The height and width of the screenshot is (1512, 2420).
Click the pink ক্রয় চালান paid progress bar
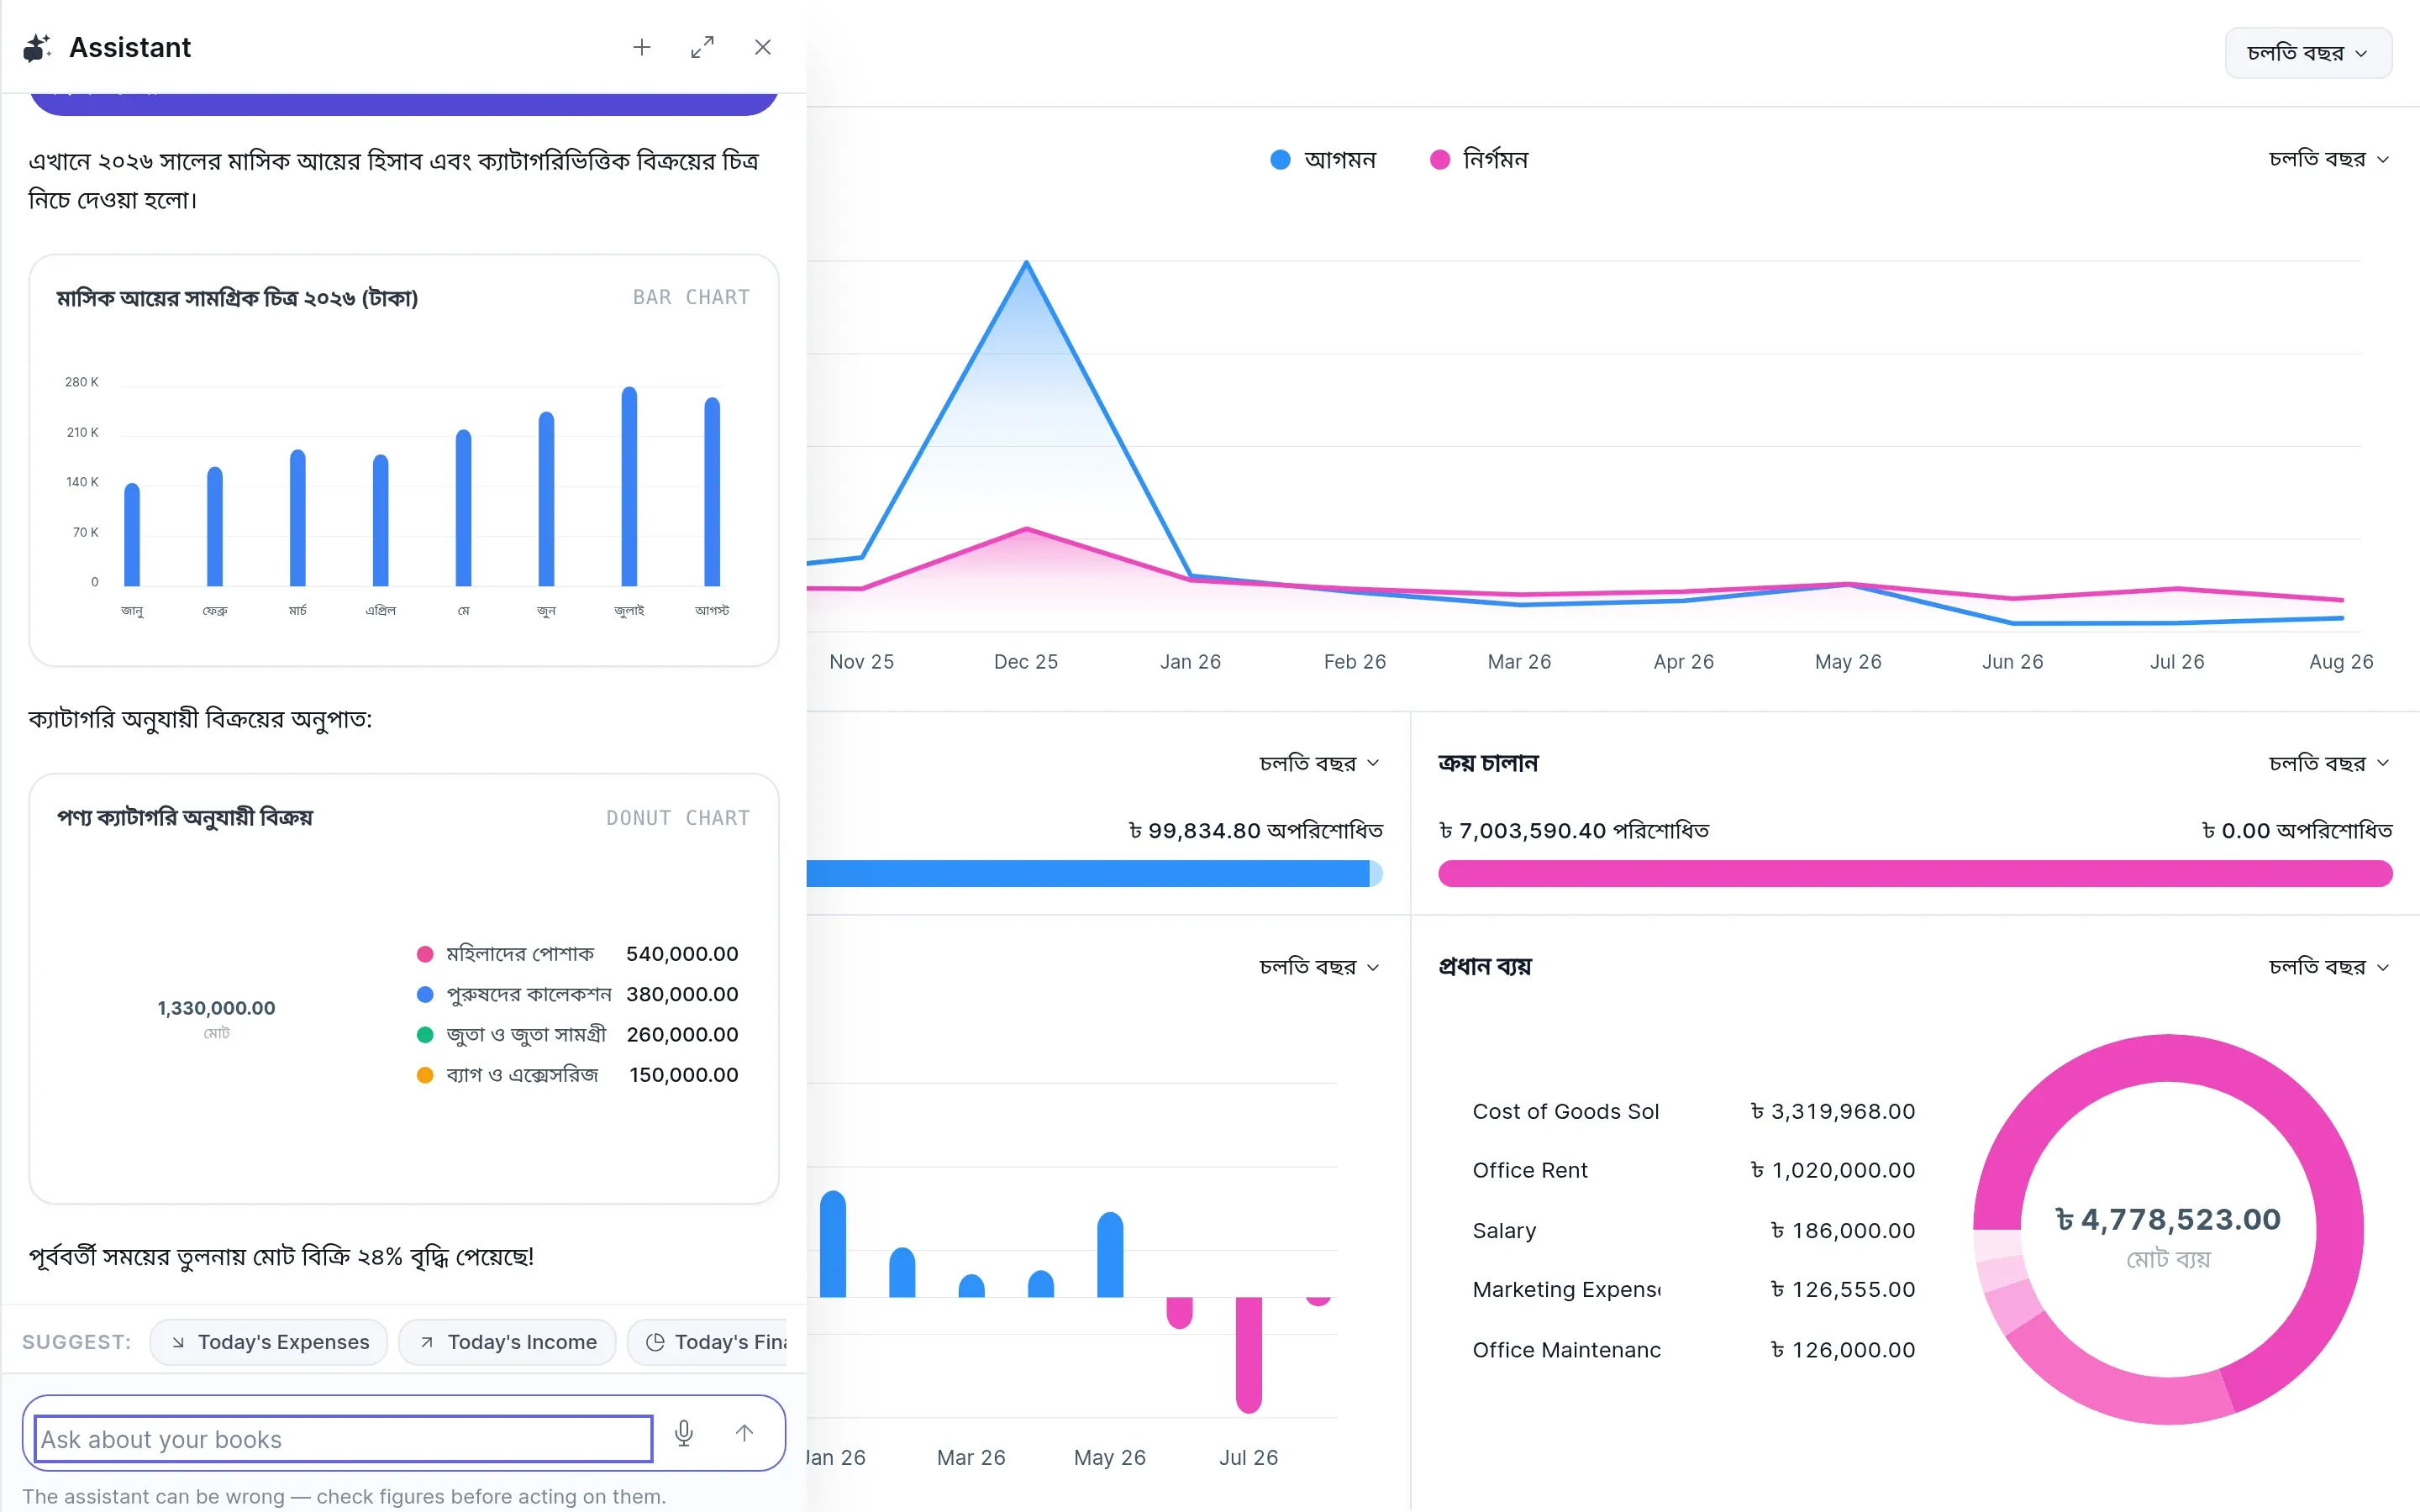1915,873
